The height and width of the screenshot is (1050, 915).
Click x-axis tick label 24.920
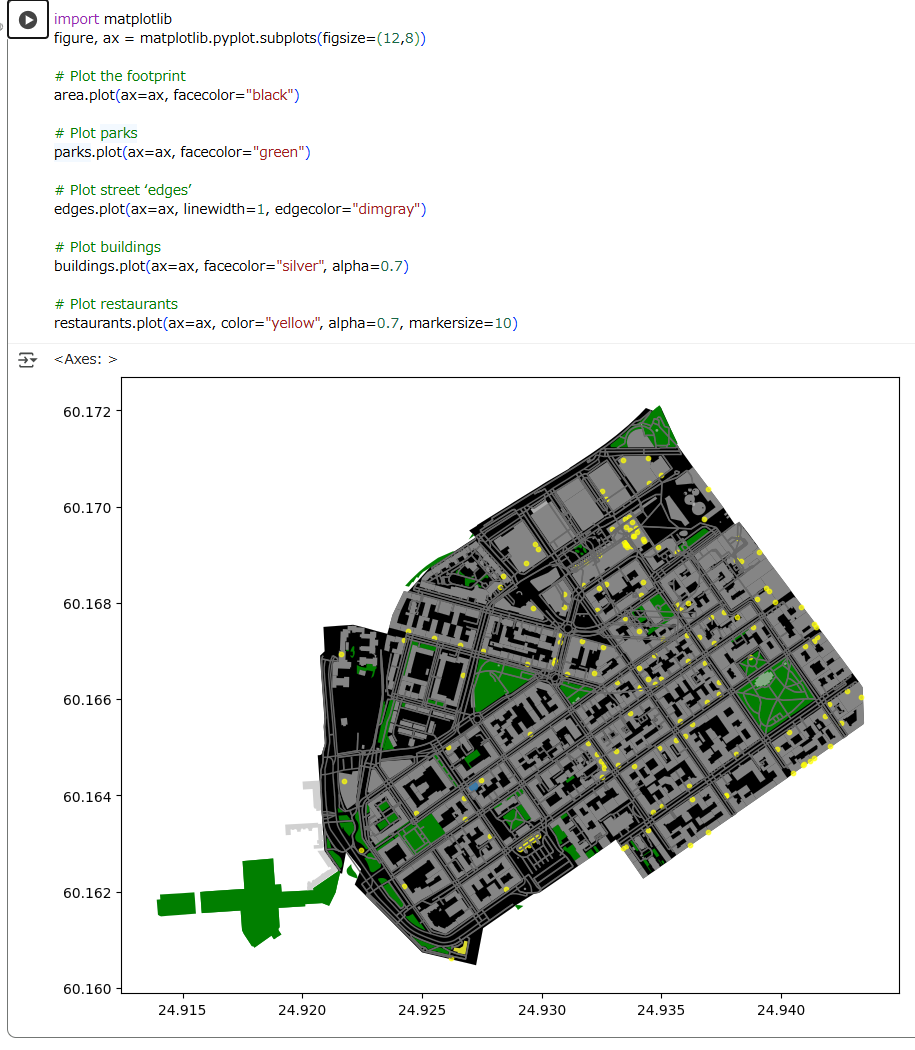click(x=302, y=1010)
